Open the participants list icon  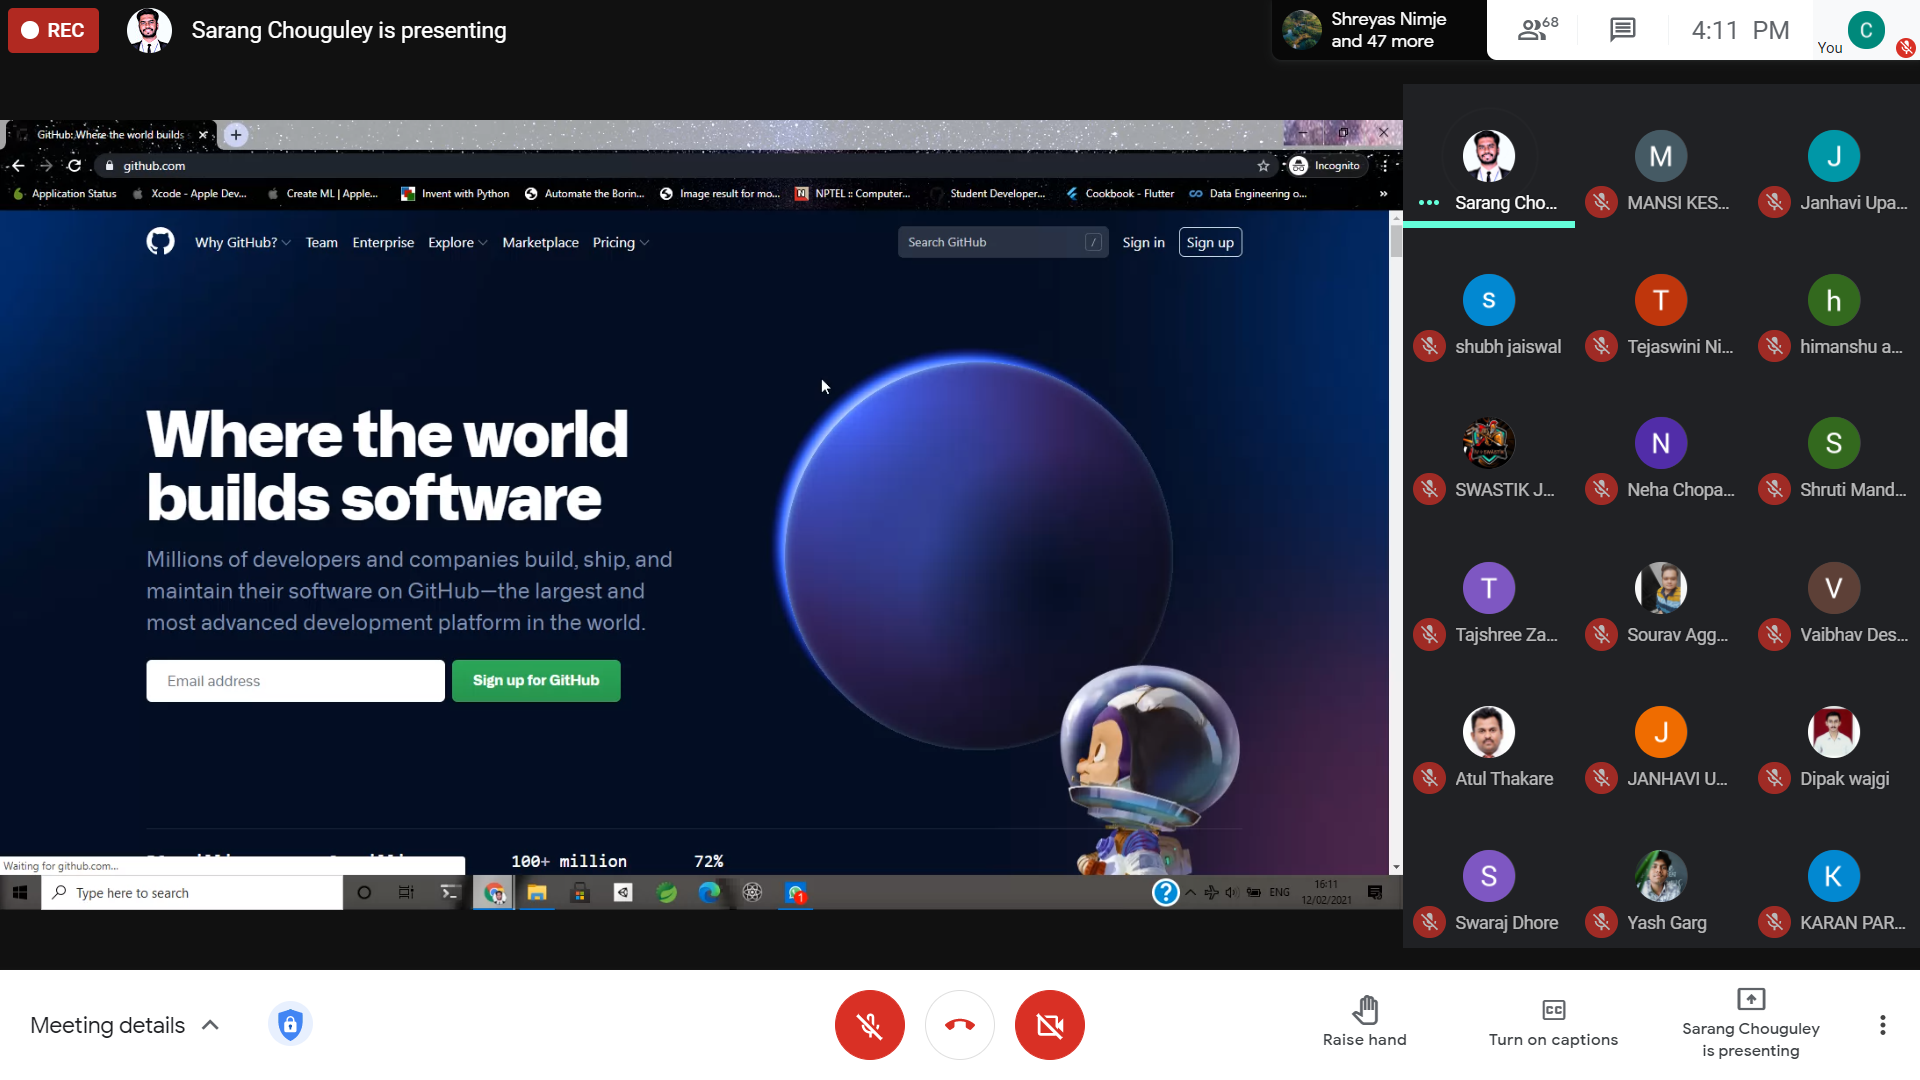(x=1537, y=30)
